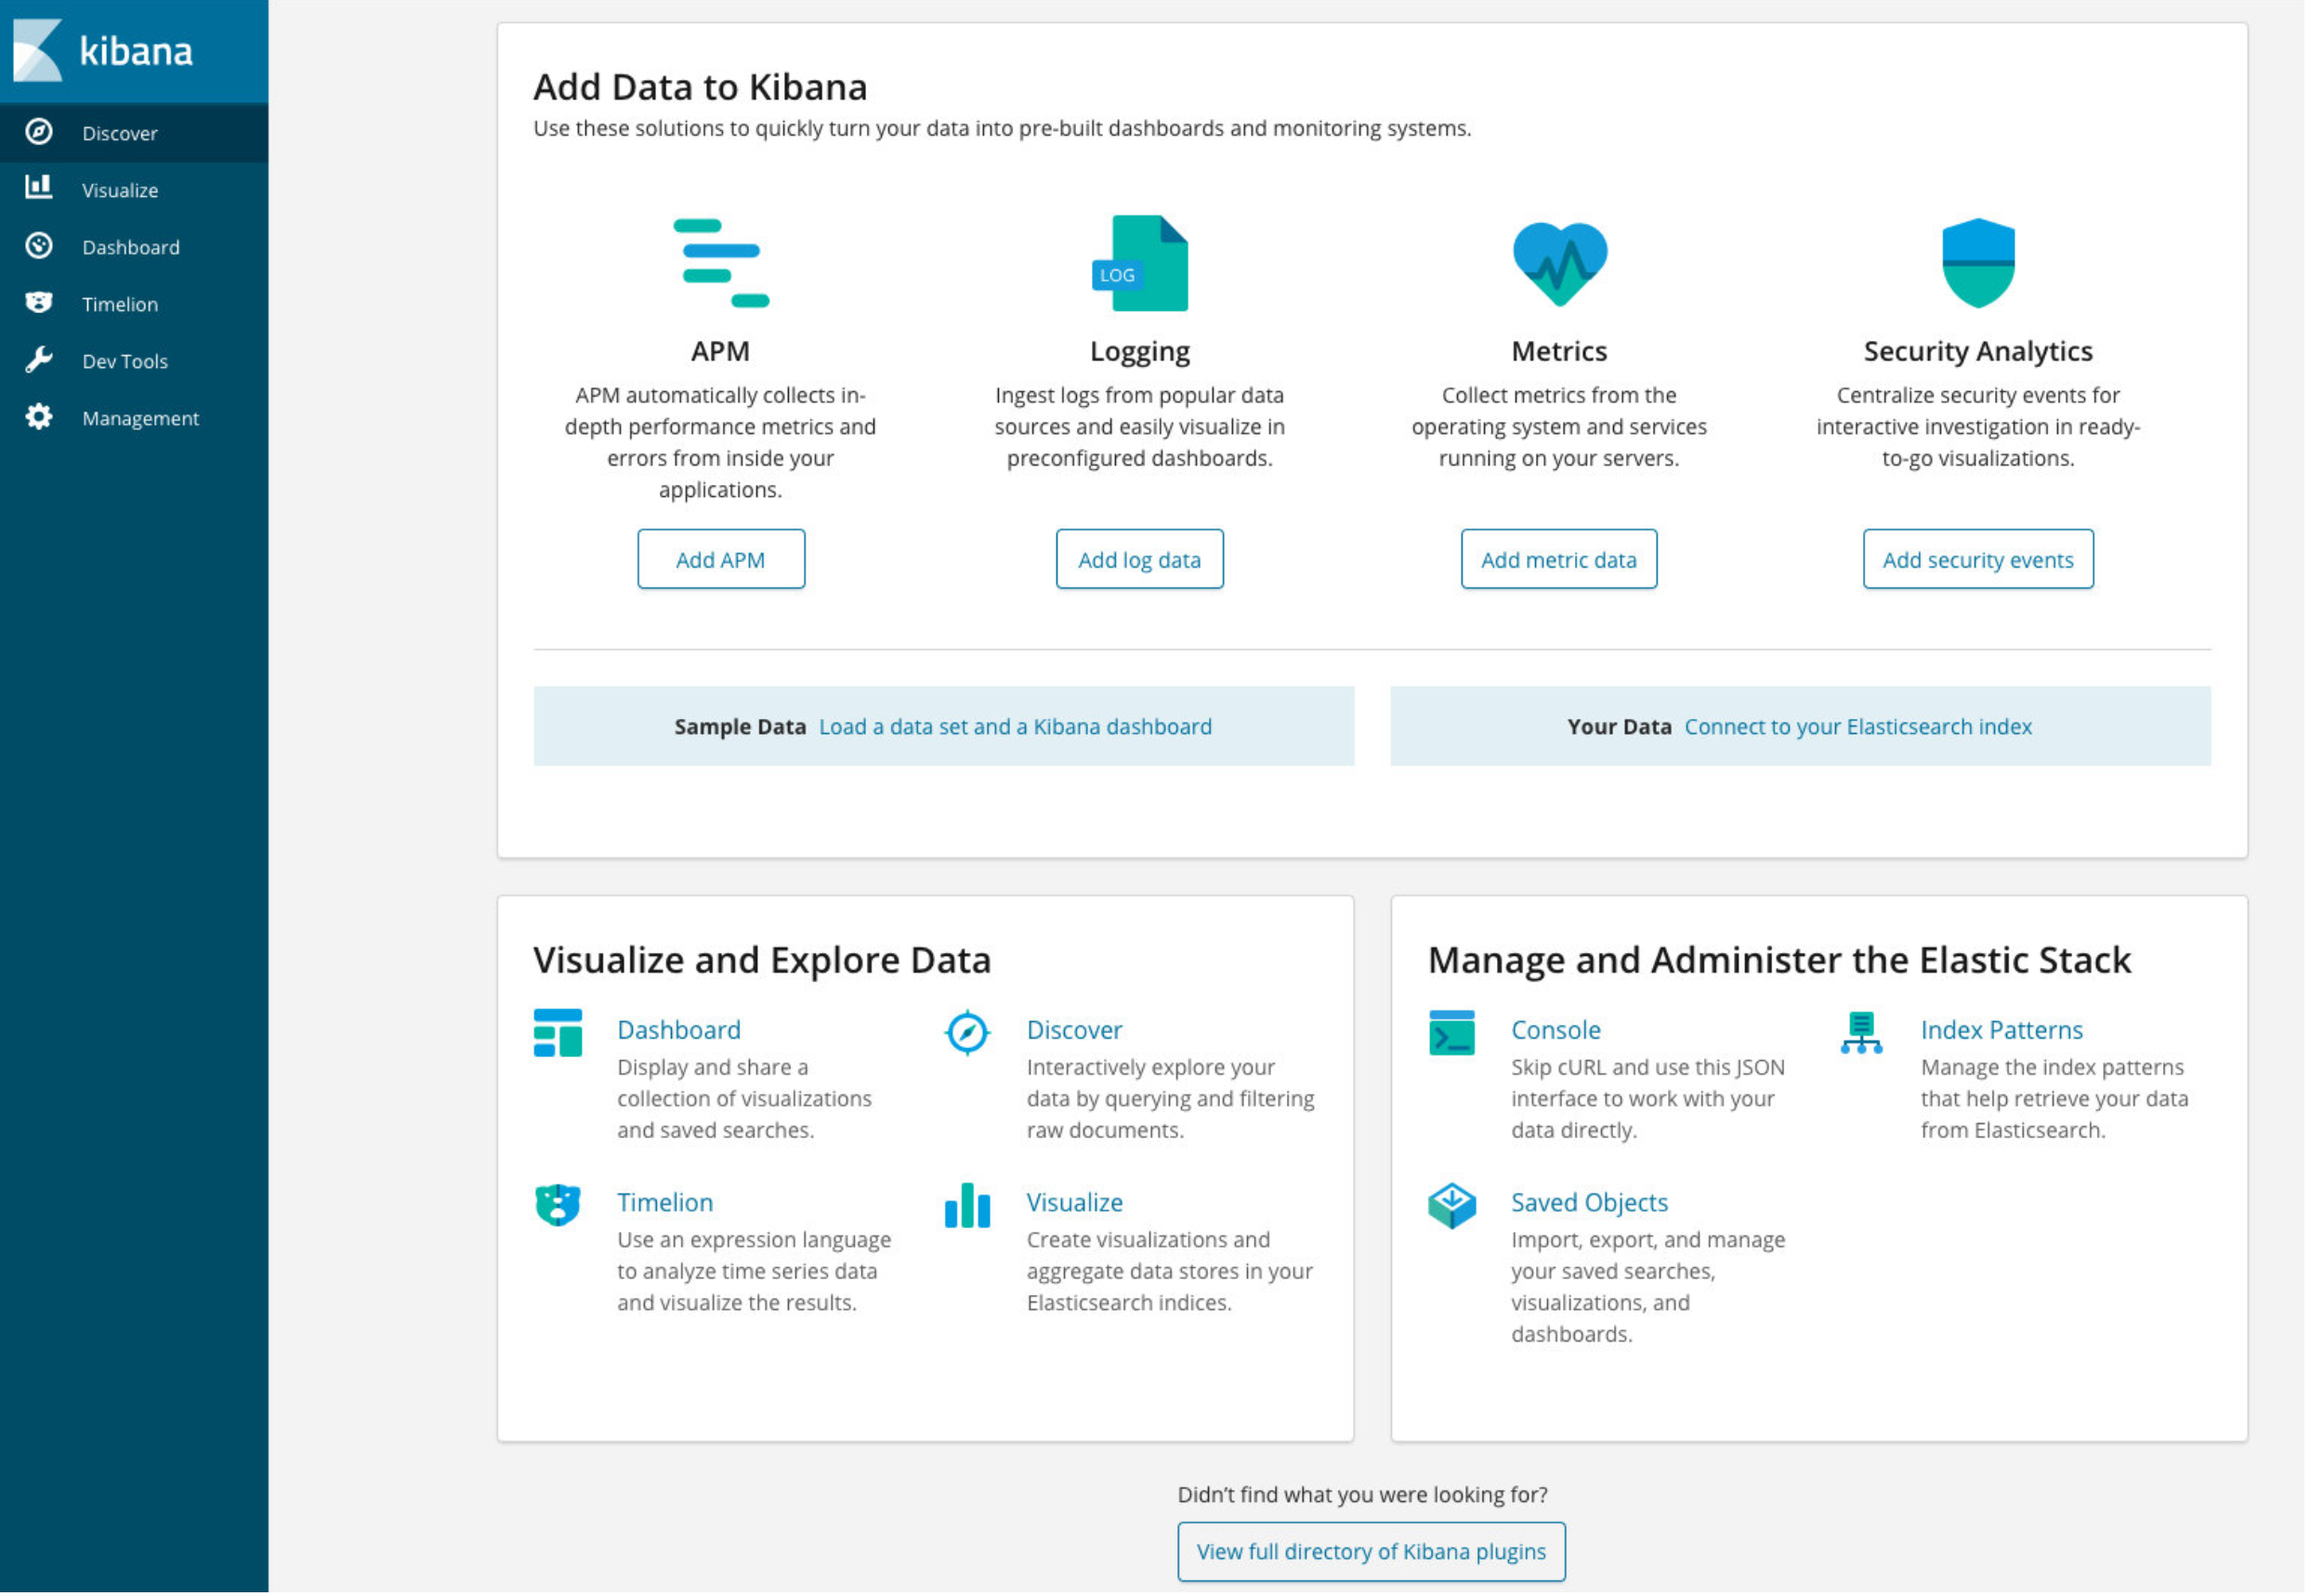Click the Add APM button
The width and height of the screenshot is (2310, 1596).
pos(722,560)
